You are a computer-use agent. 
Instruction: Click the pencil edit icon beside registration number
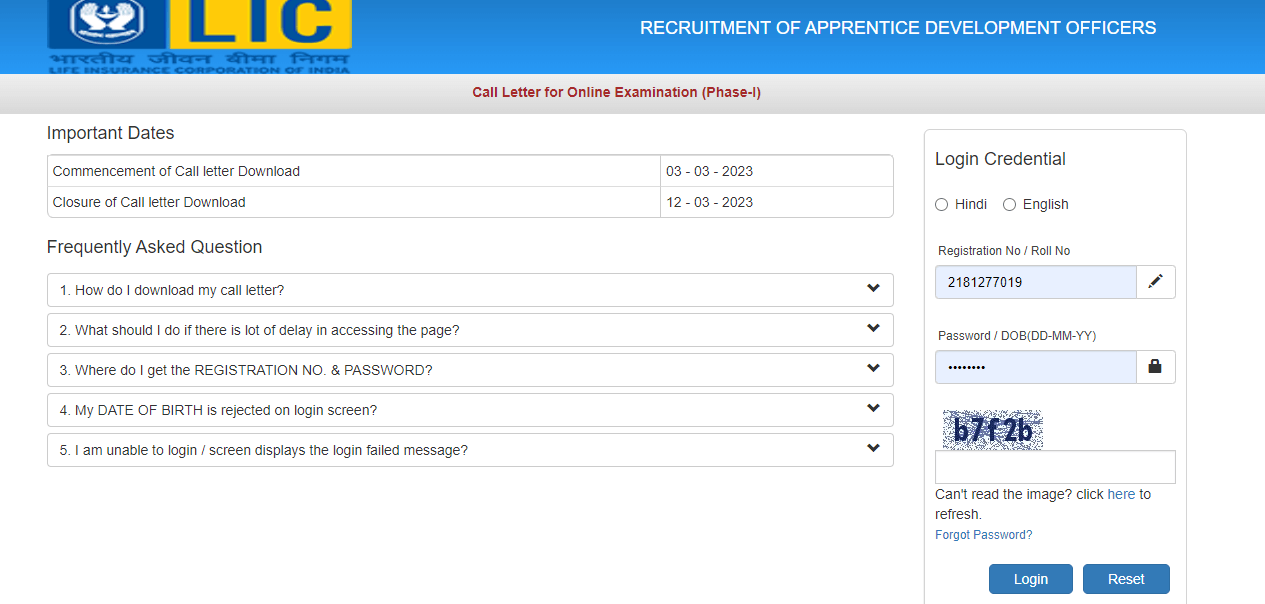pos(1155,281)
